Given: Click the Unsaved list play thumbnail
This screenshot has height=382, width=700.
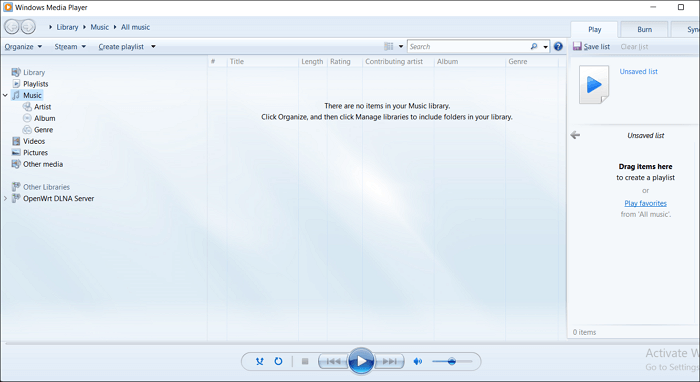Looking at the screenshot, I should pyautogui.click(x=594, y=84).
